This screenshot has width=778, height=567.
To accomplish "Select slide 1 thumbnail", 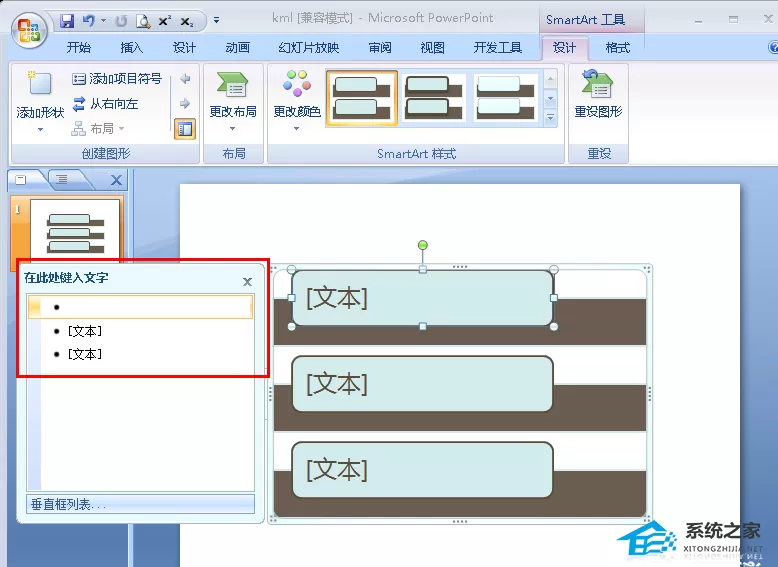I will tap(75, 229).
